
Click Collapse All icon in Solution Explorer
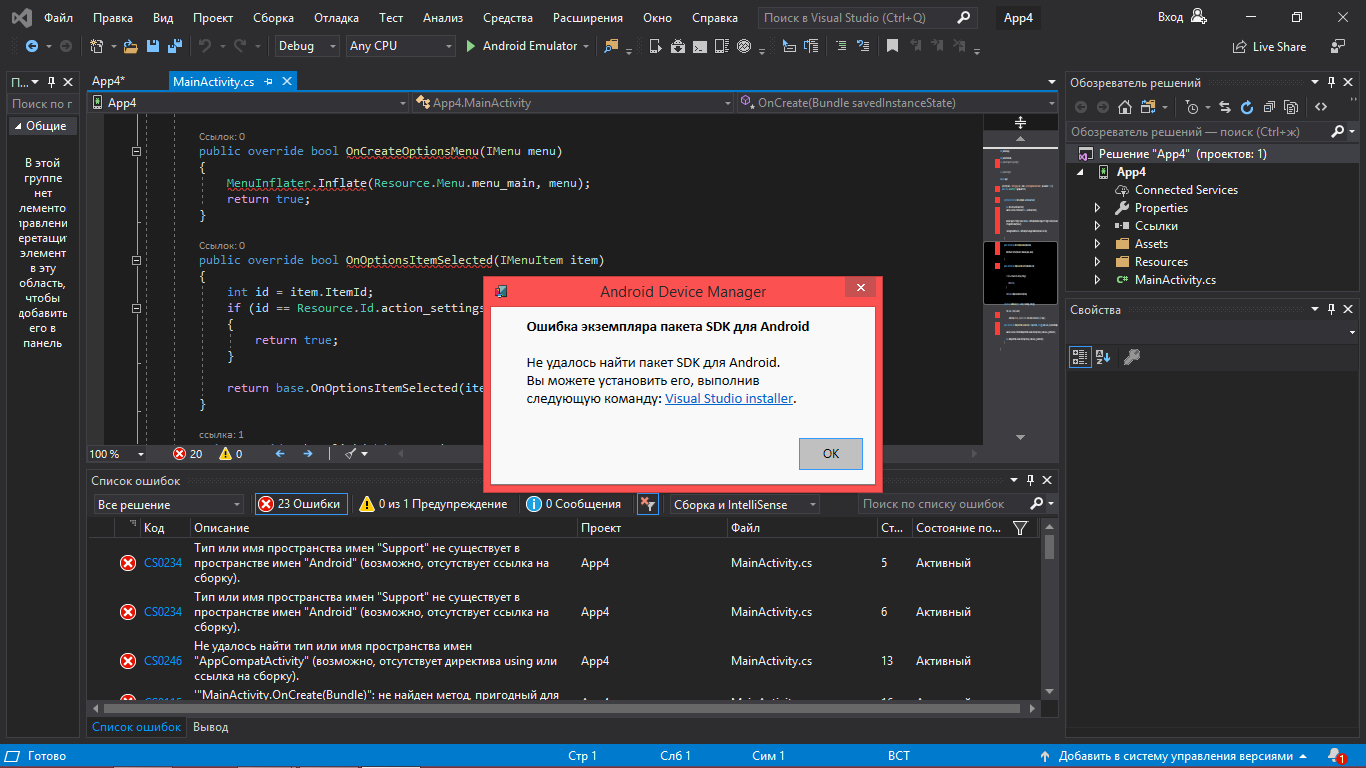[x=1269, y=107]
